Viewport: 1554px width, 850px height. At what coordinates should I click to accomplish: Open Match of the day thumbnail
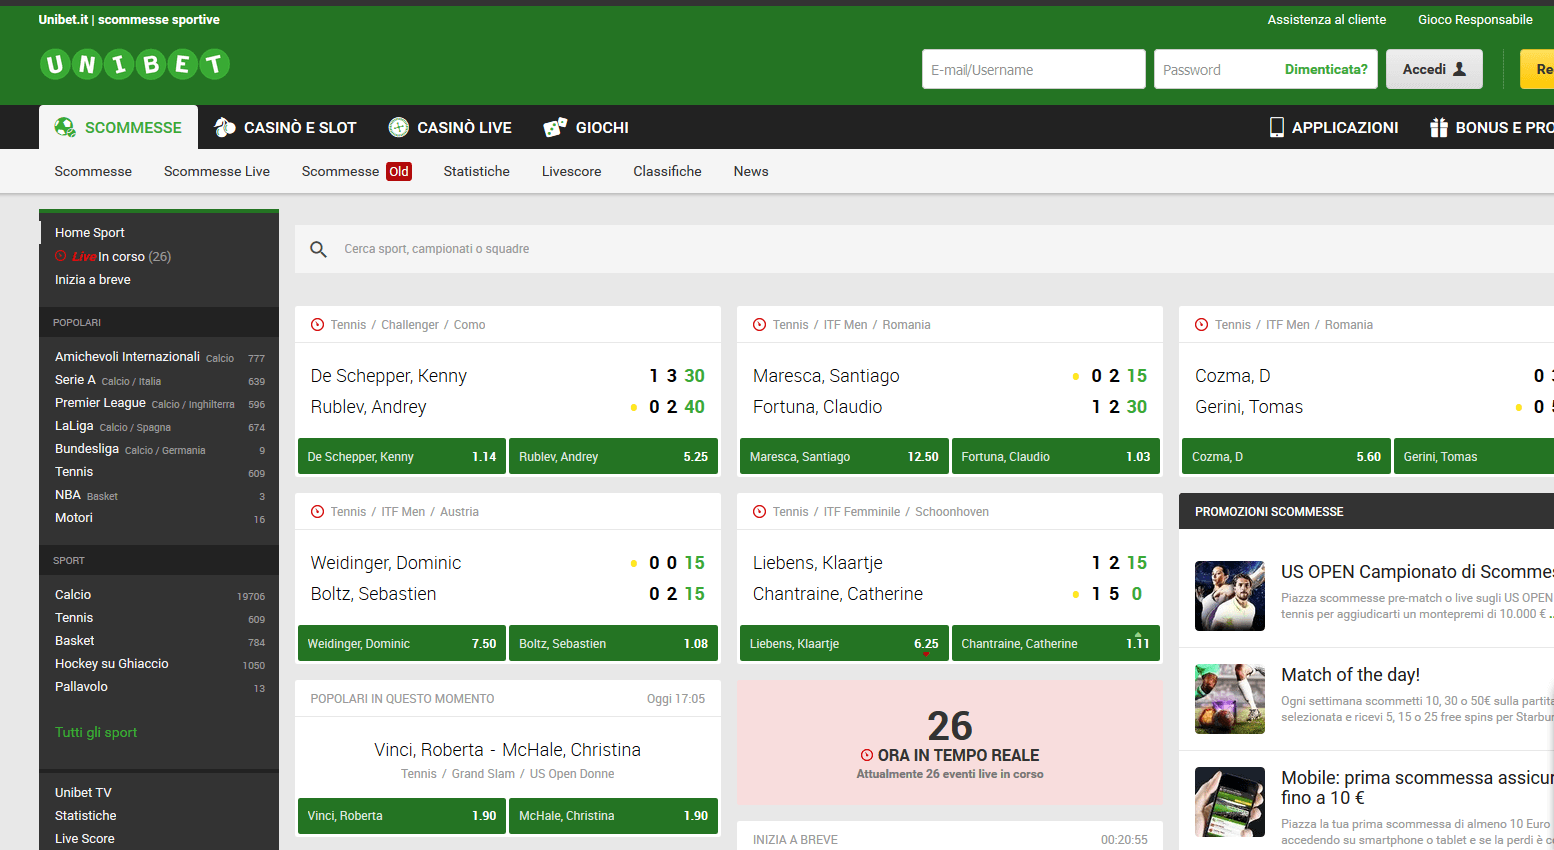[x=1230, y=699]
